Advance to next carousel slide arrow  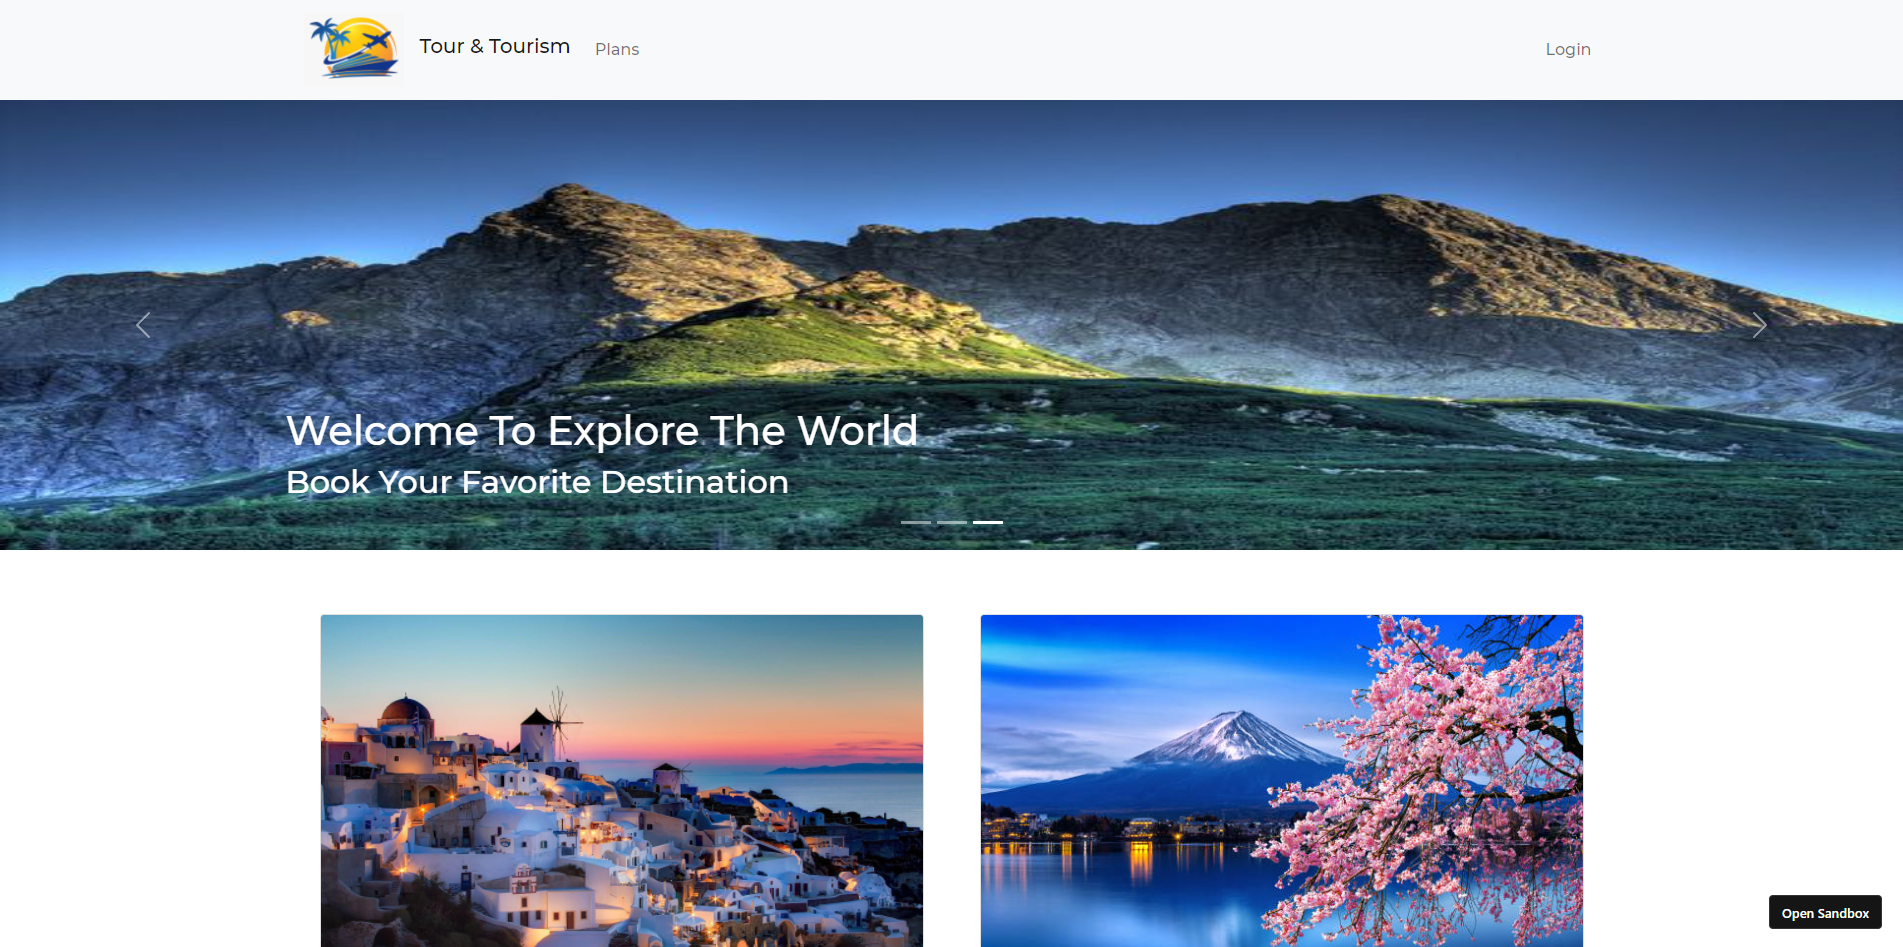tap(1759, 325)
